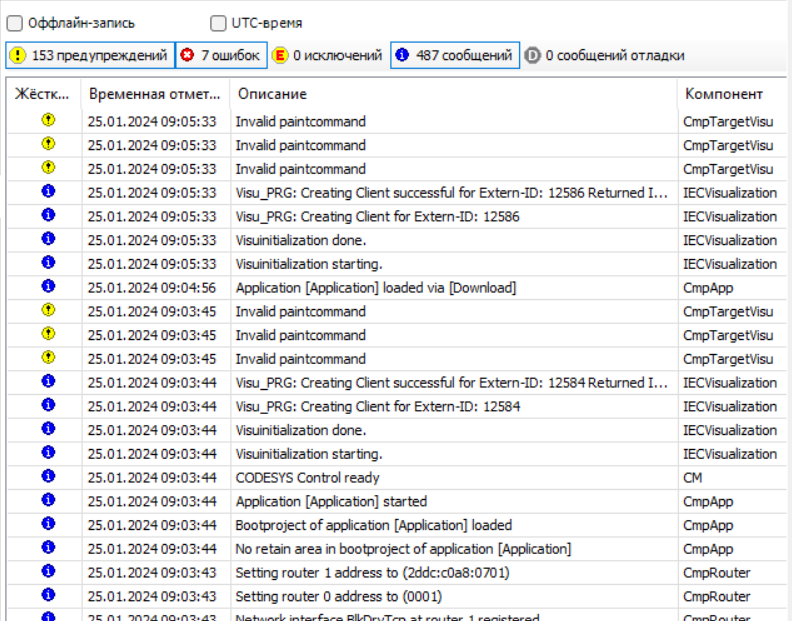The width and height of the screenshot is (792, 621).
Task: Click info icon of Setting router 1 address row
Action: tap(48, 572)
